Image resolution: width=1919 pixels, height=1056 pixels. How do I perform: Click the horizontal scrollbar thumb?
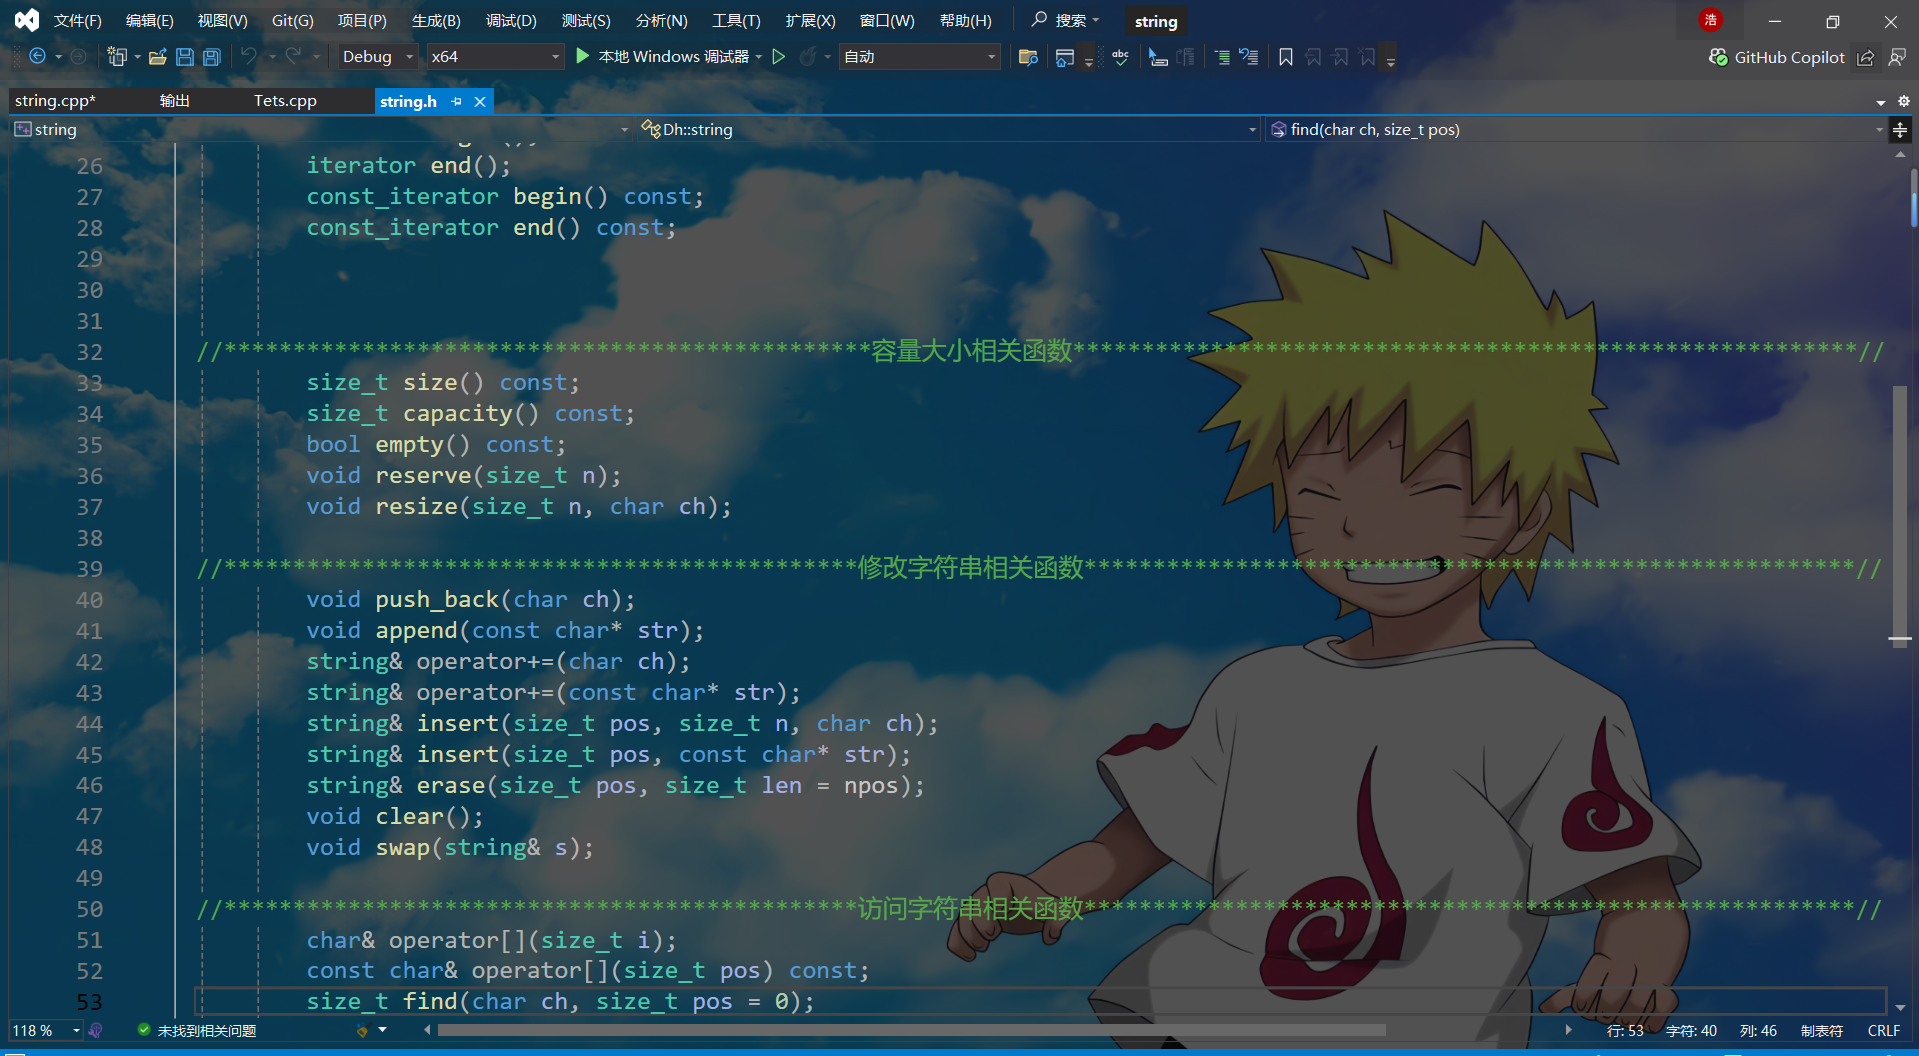(x=911, y=1030)
